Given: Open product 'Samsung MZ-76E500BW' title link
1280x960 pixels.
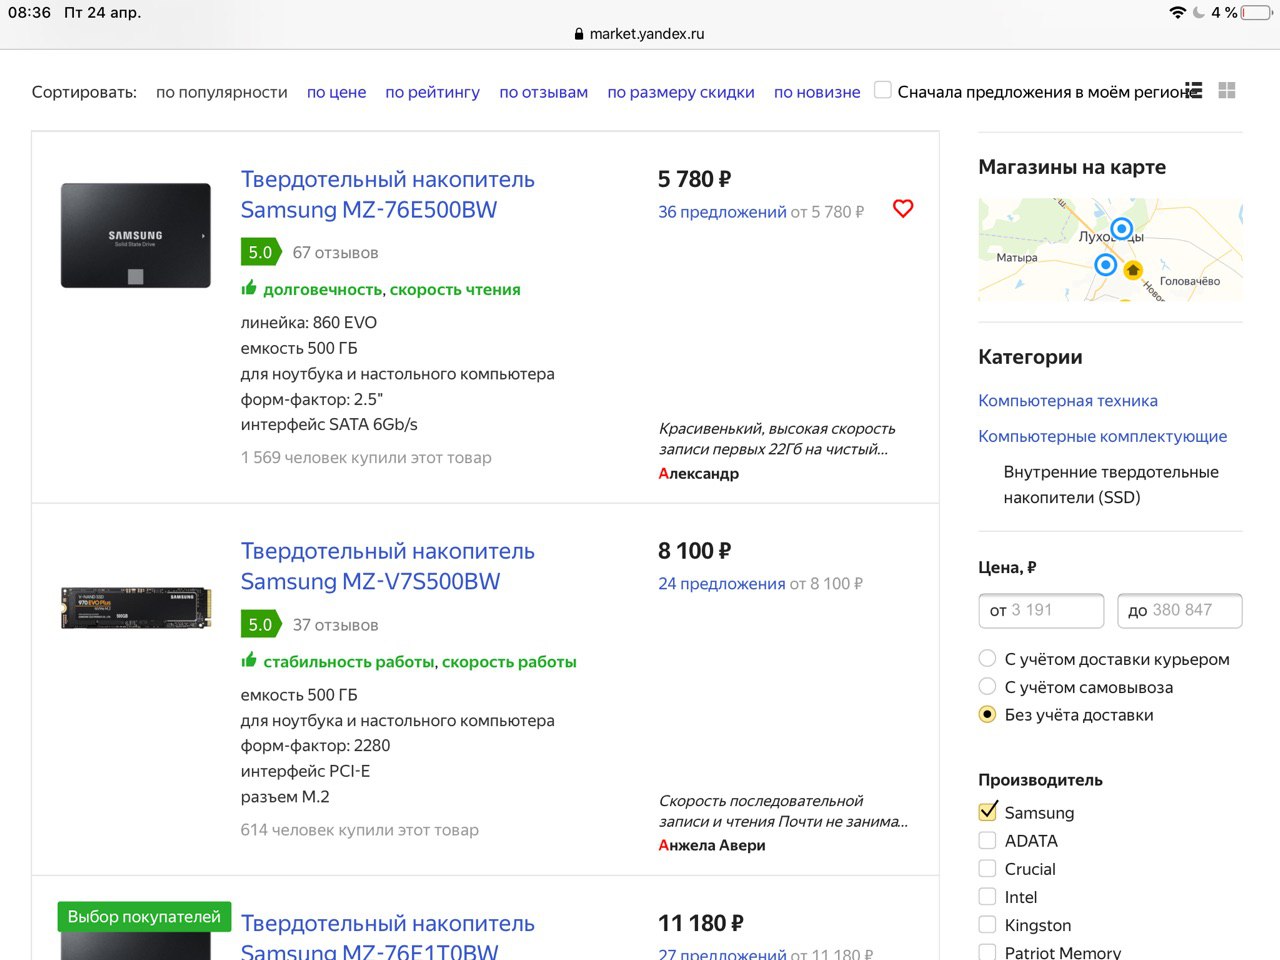Looking at the screenshot, I should coord(388,194).
